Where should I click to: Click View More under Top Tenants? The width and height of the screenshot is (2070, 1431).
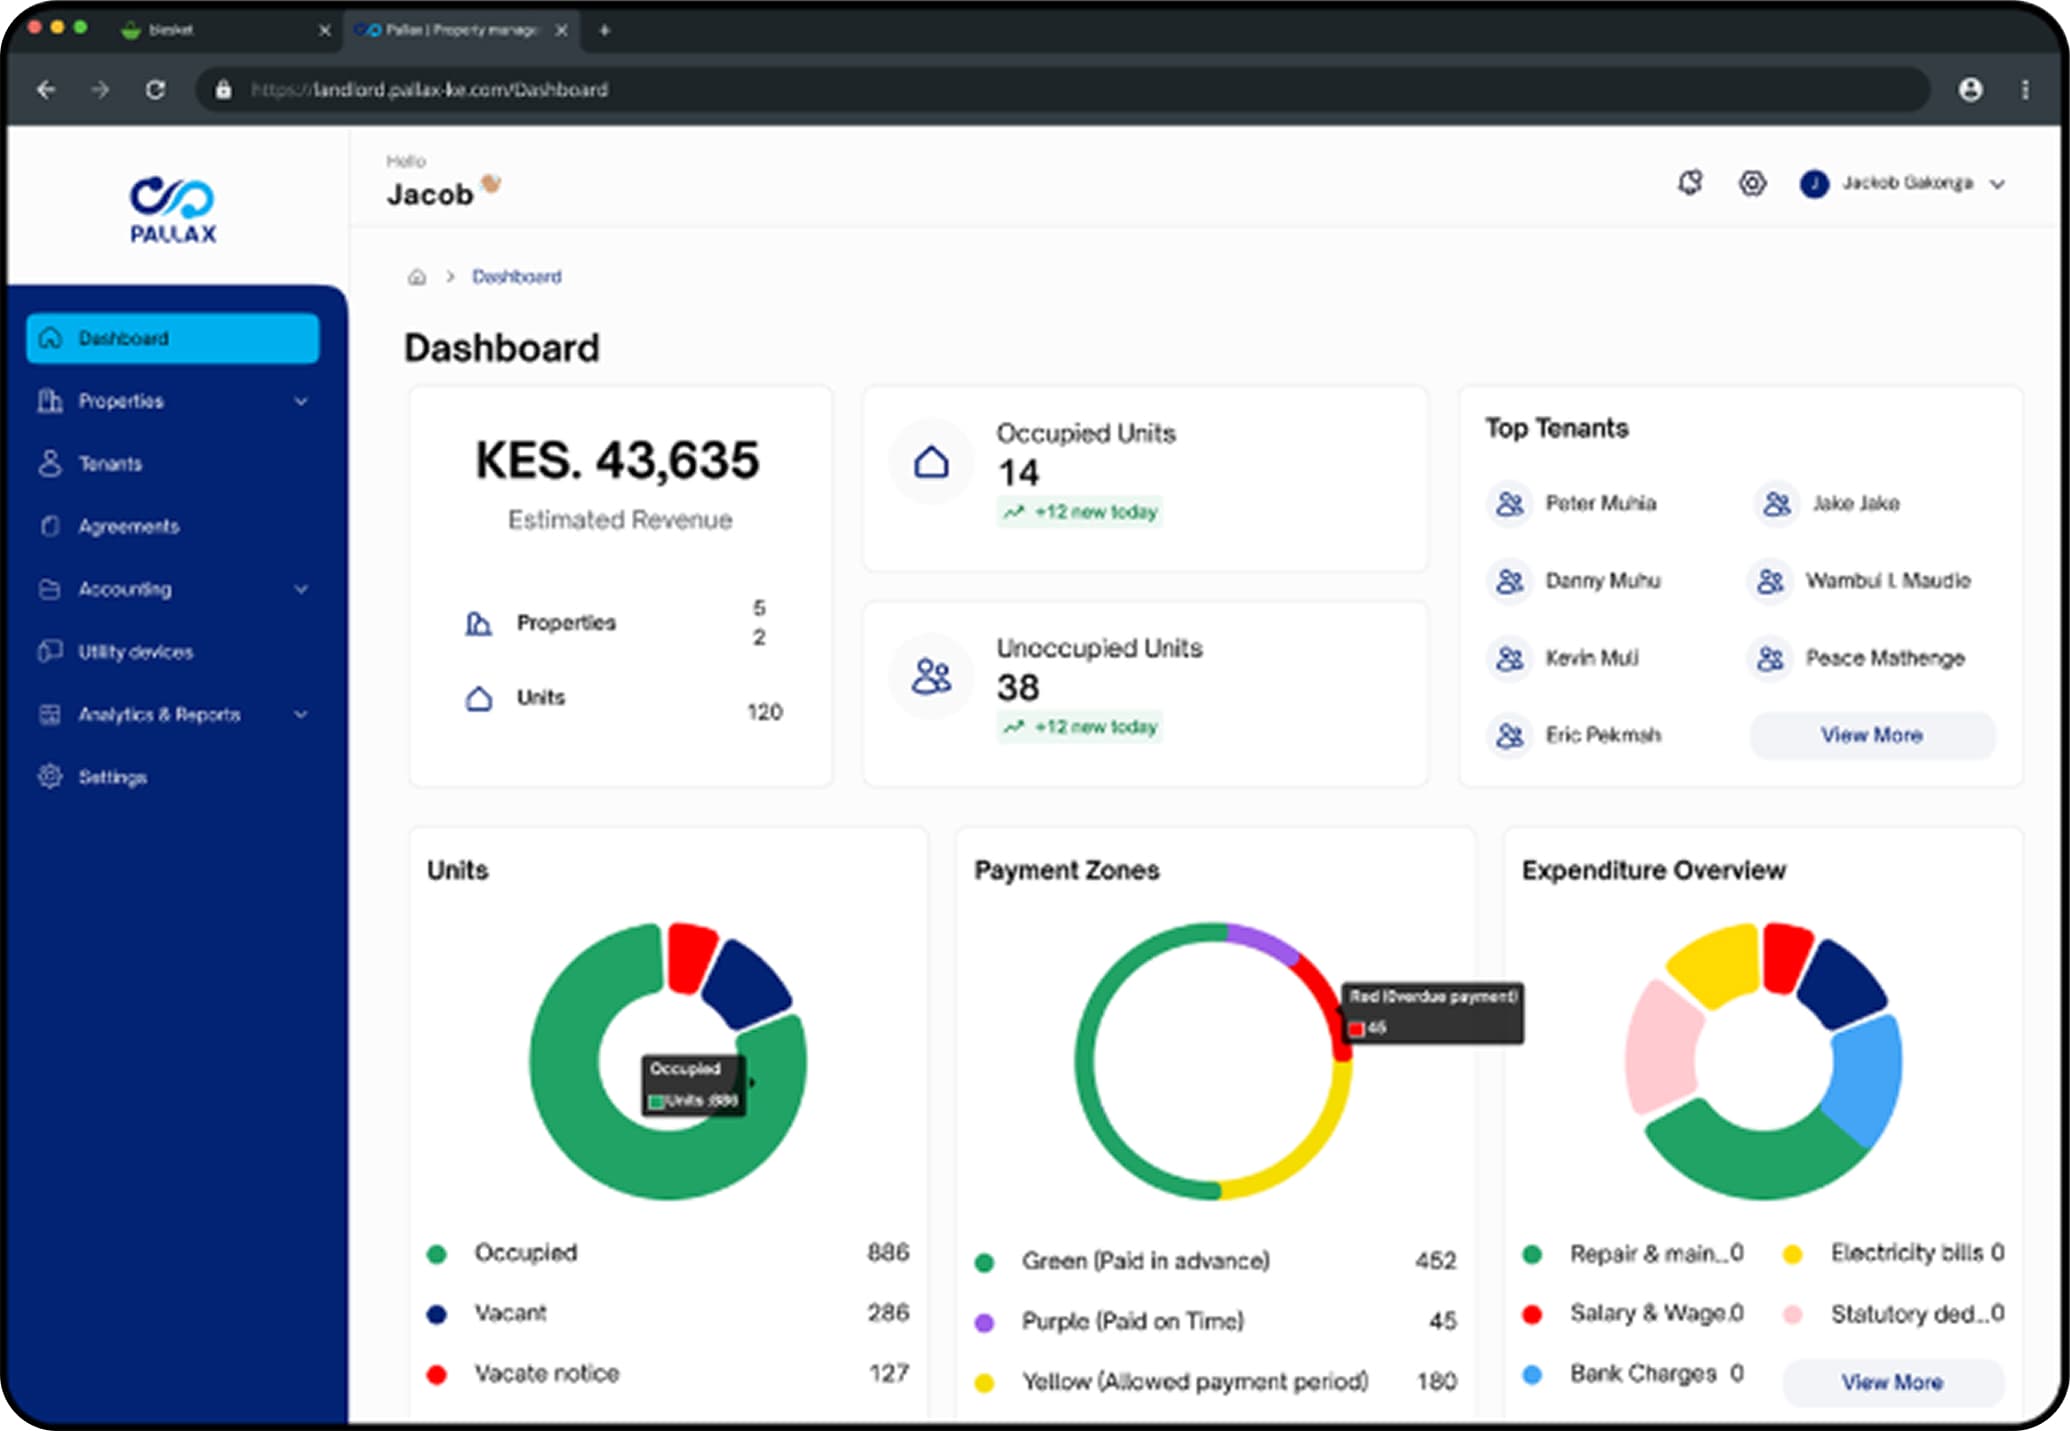point(1872,736)
